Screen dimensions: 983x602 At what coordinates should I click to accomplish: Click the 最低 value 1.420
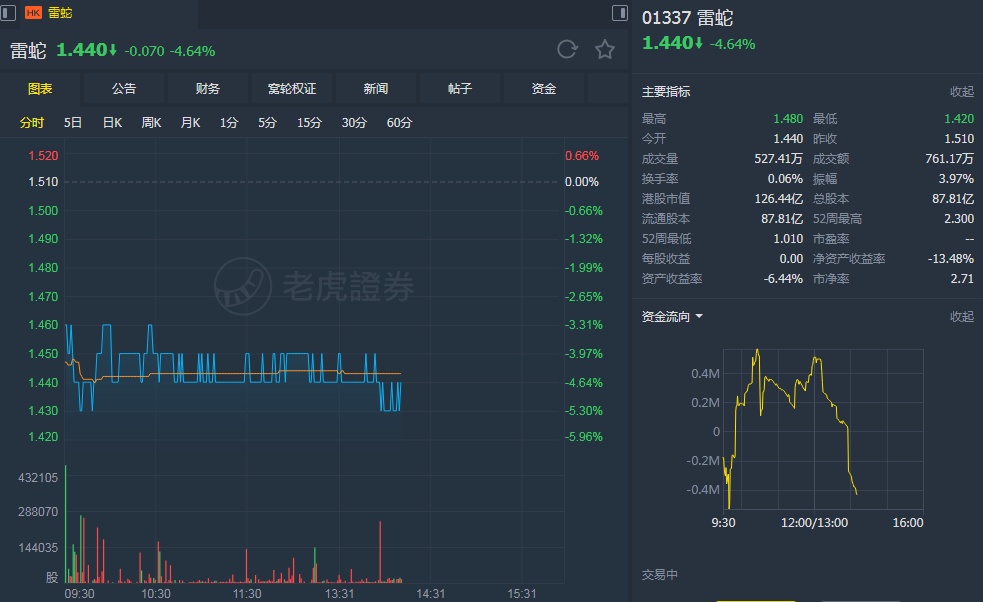(x=959, y=119)
